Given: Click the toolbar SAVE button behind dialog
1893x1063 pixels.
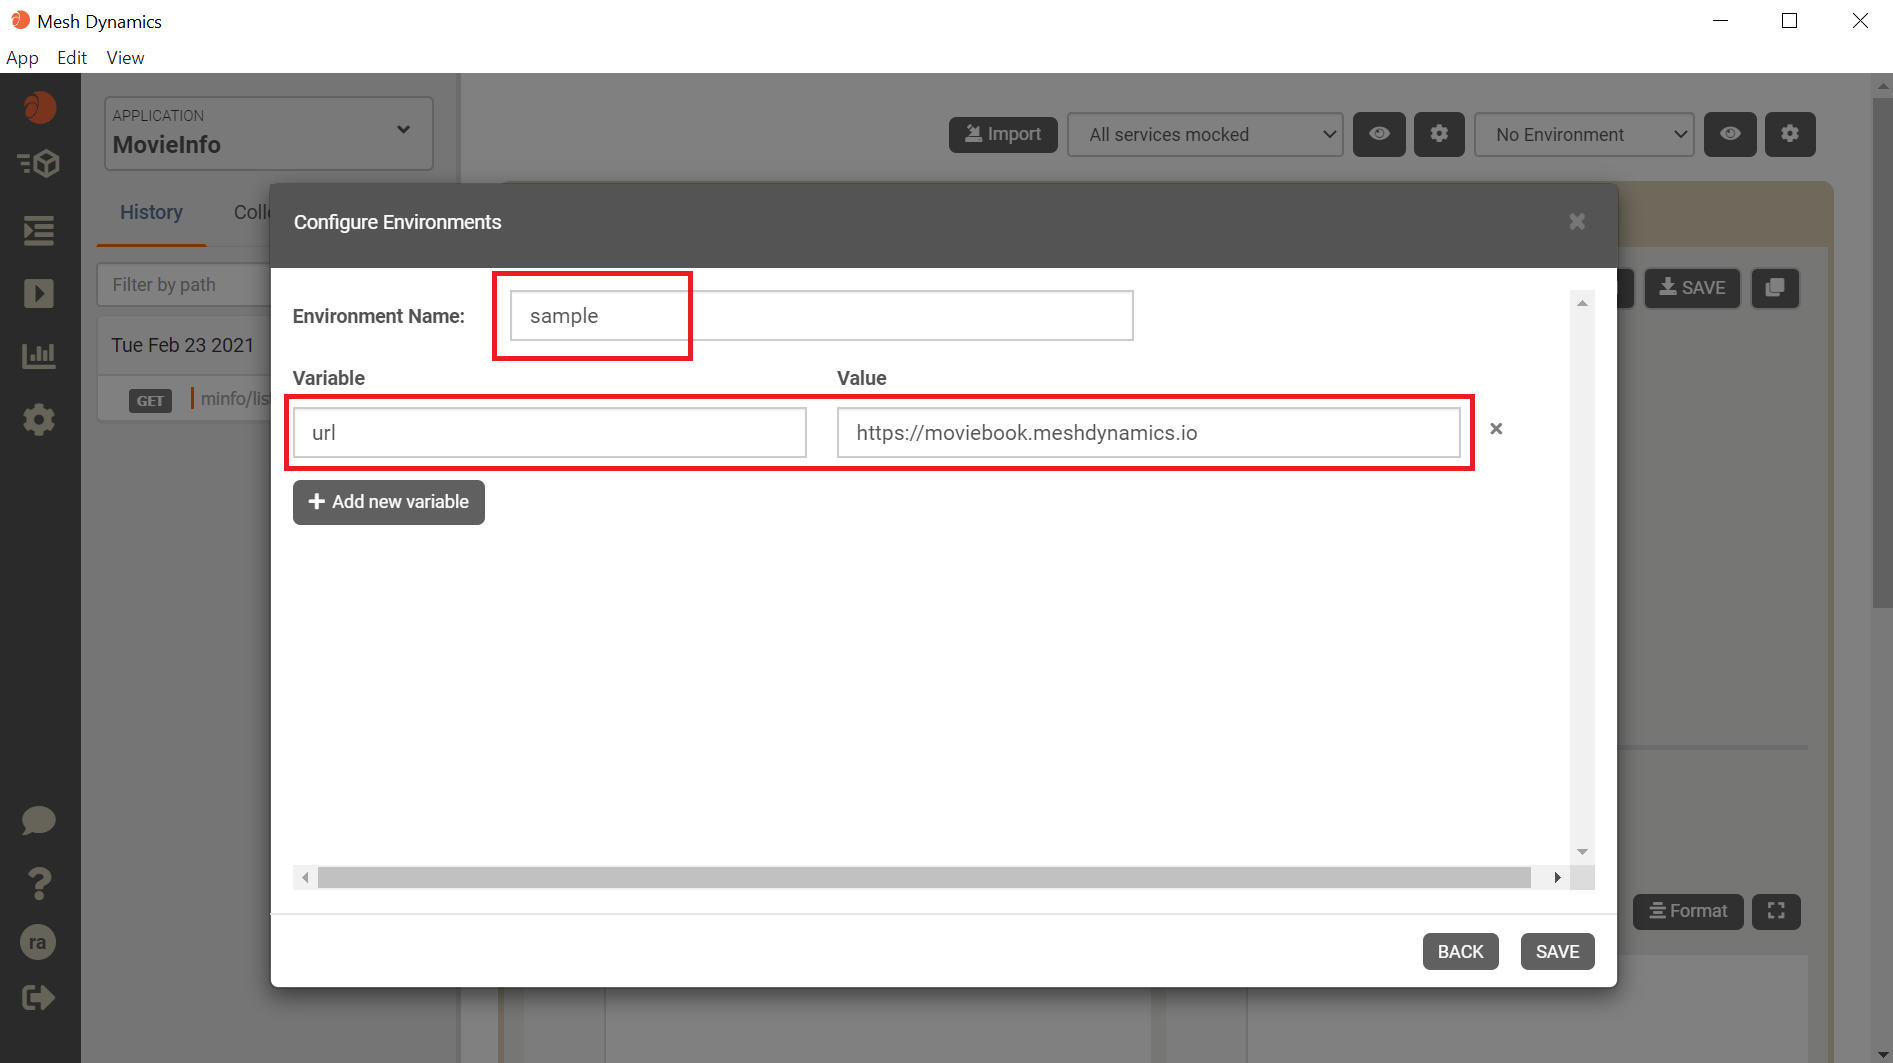Looking at the screenshot, I should 1692,288.
